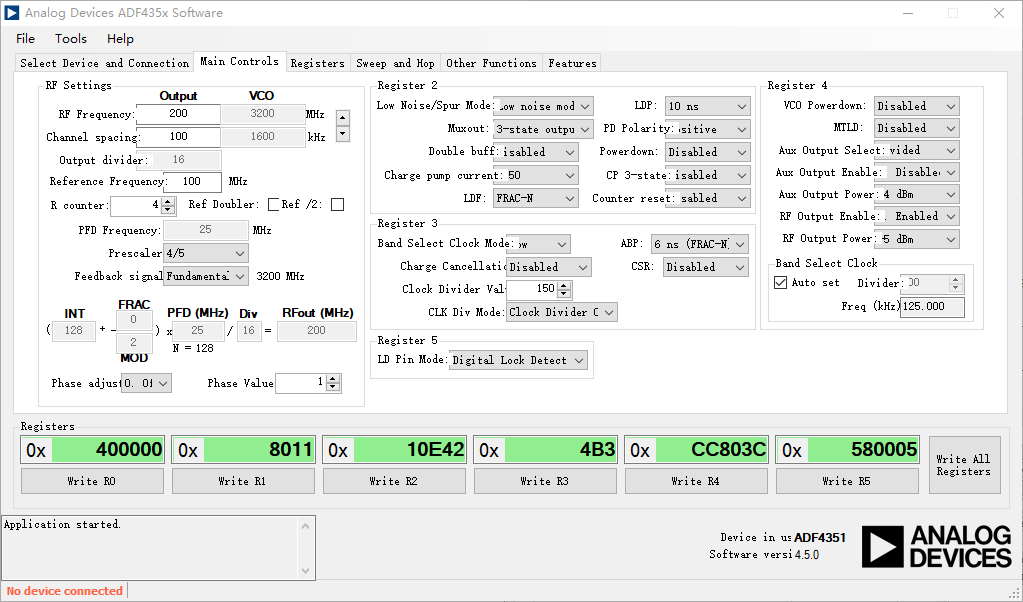Open the Help menu
This screenshot has width=1023, height=602.
120,38
